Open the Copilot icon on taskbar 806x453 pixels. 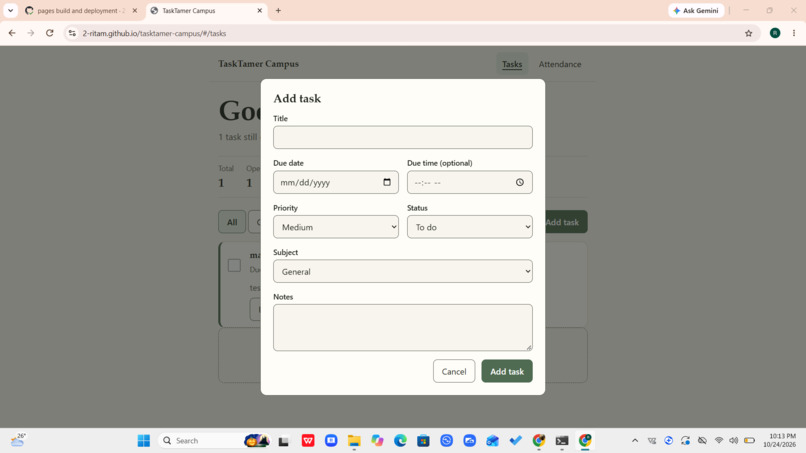click(x=377, y=441)
